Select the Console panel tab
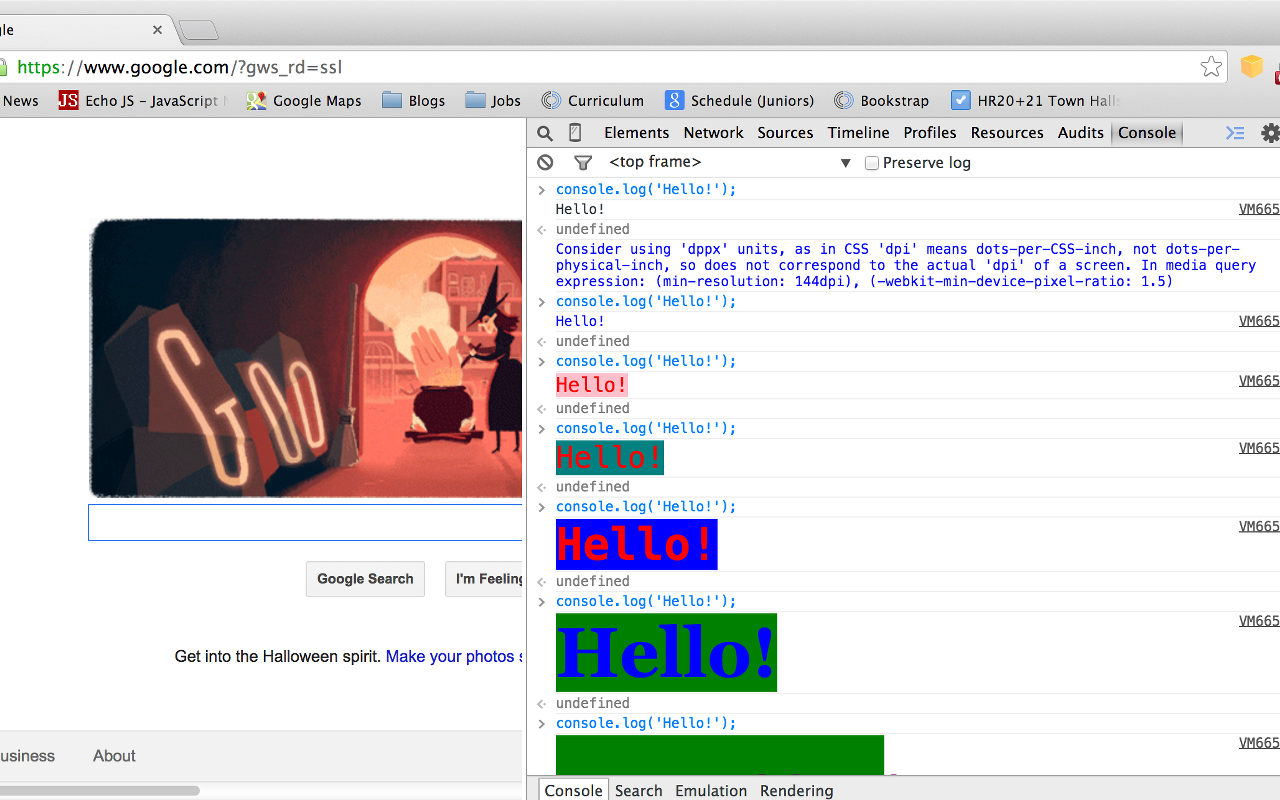 [x=1147, y=132]
